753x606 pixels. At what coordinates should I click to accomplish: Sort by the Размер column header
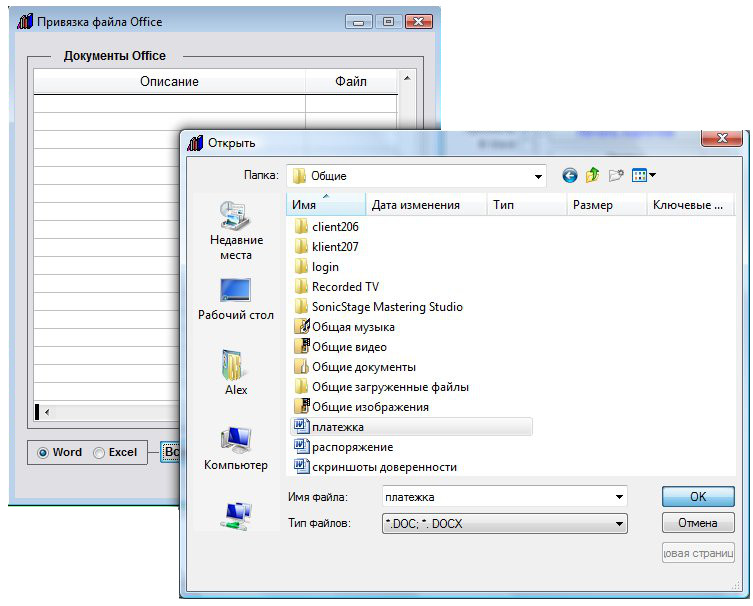pyautogui.click(x=607, y=205)
